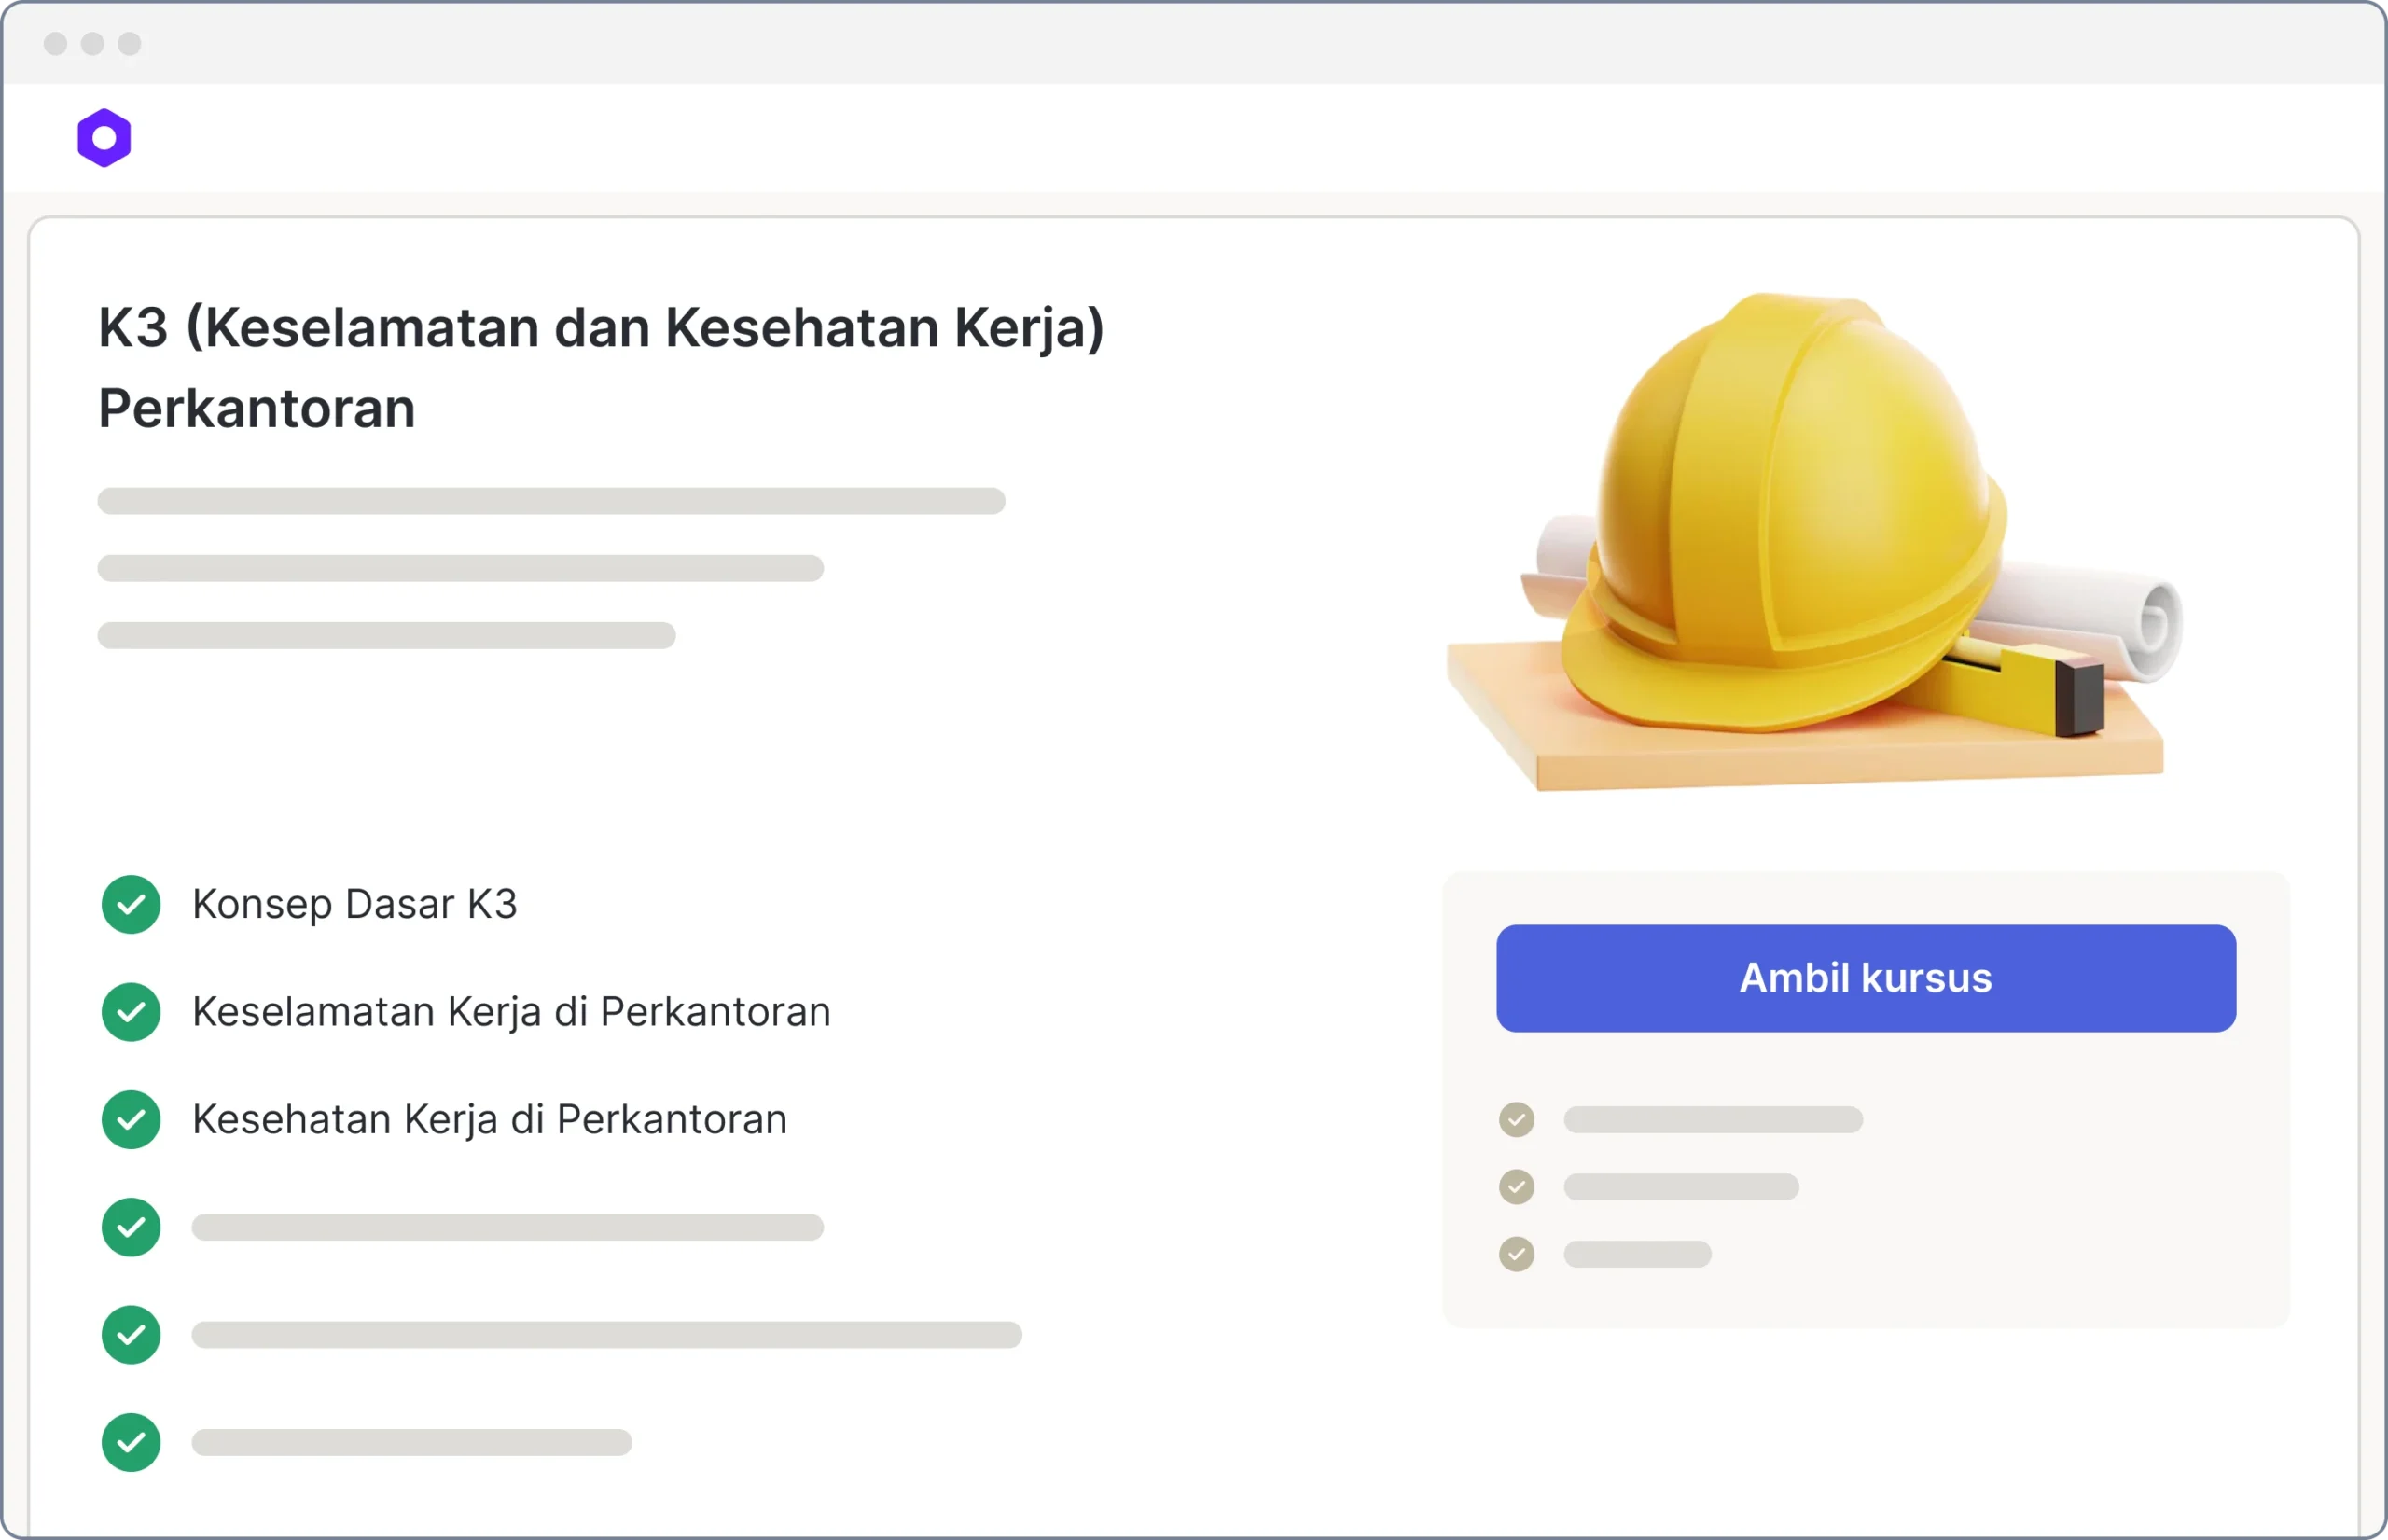2388x1540 pixels.
Task: Click second beige check icon under Ambil kursus
Action: point(1517,1187)
